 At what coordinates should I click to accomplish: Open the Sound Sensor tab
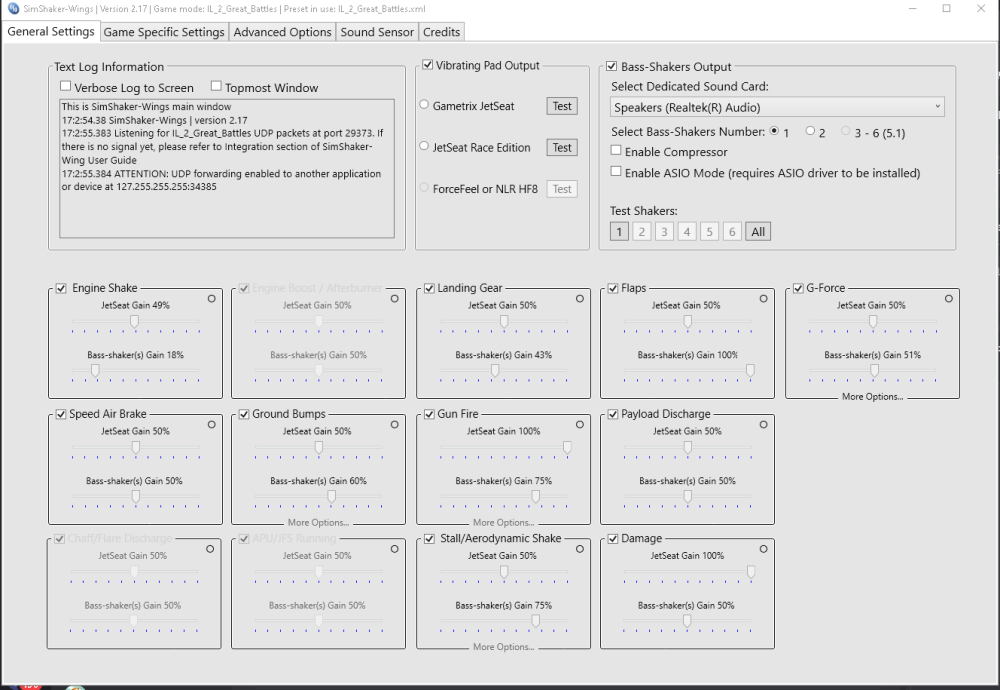377,32
